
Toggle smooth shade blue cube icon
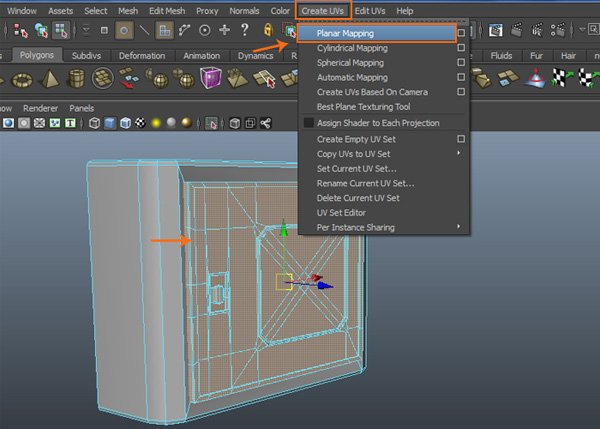[x=110, y=123]
